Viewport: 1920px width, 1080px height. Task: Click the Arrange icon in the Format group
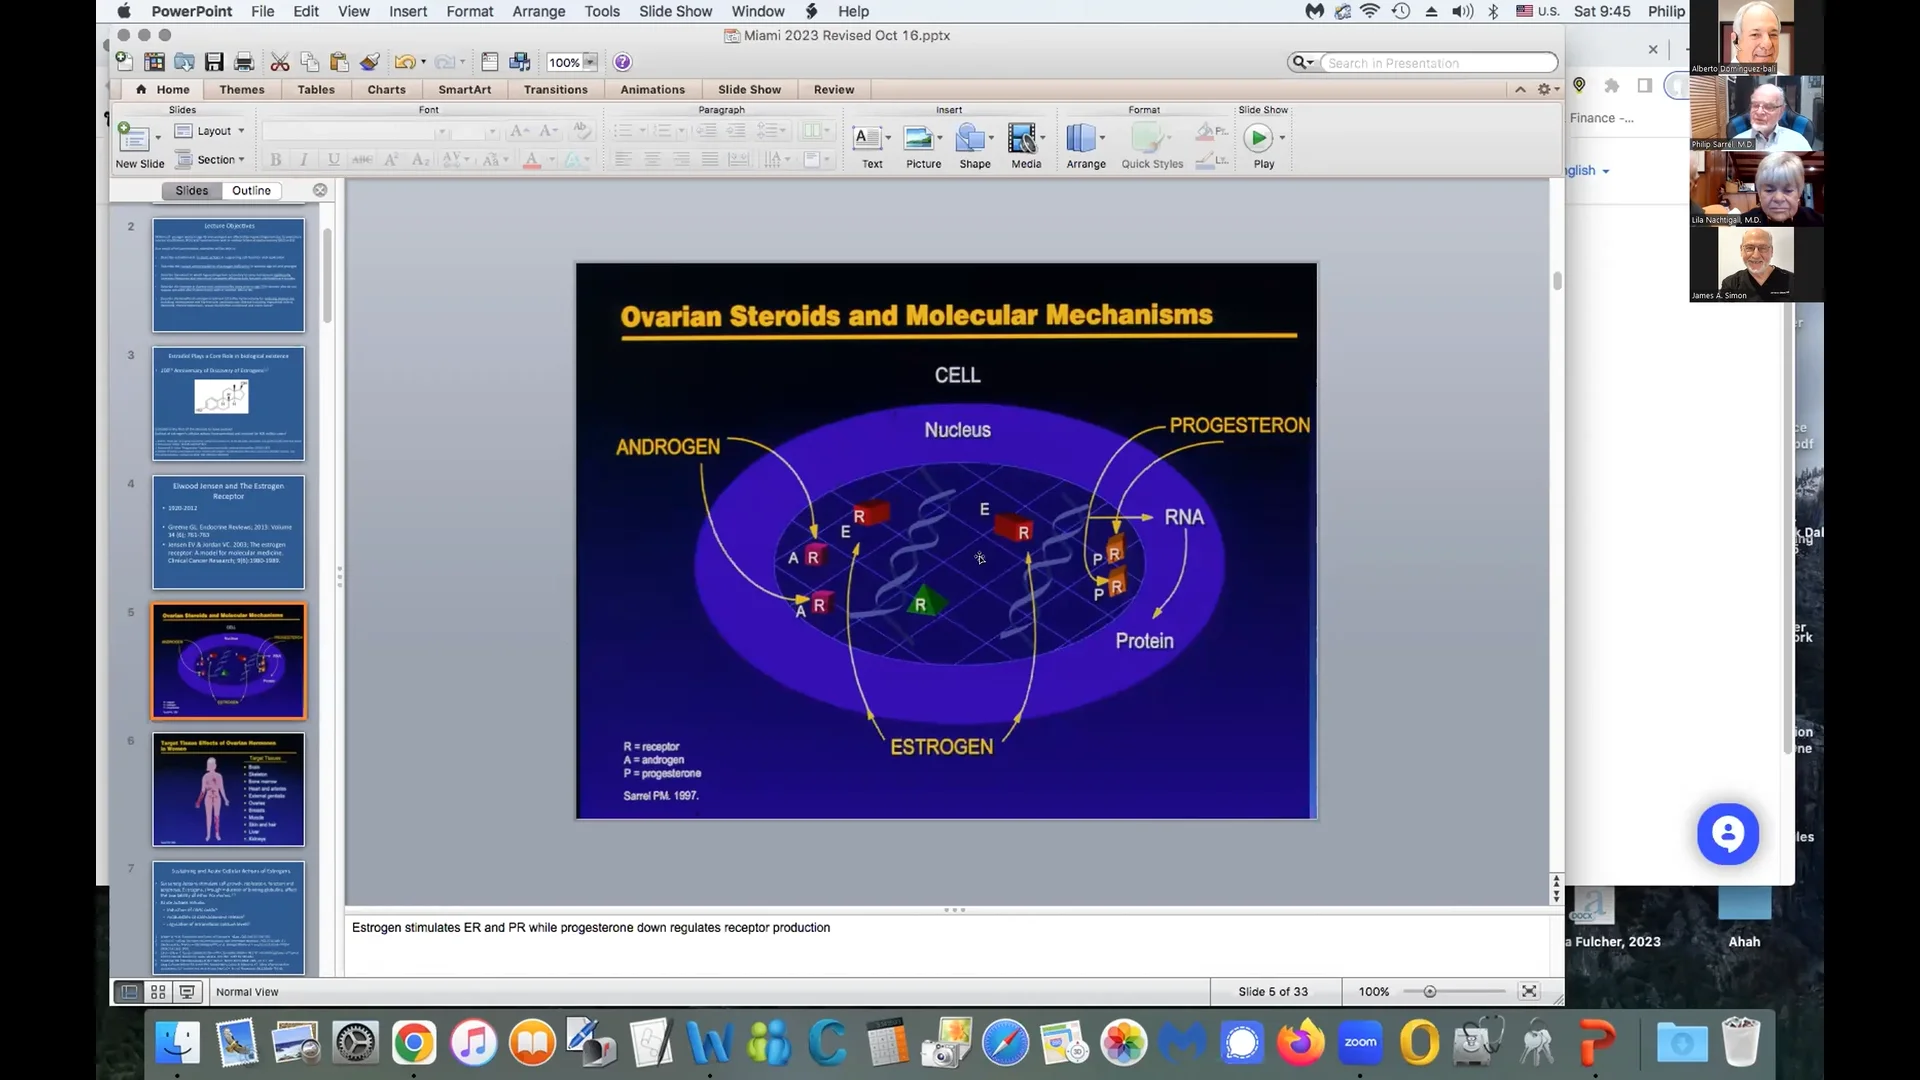point(1081,137)
